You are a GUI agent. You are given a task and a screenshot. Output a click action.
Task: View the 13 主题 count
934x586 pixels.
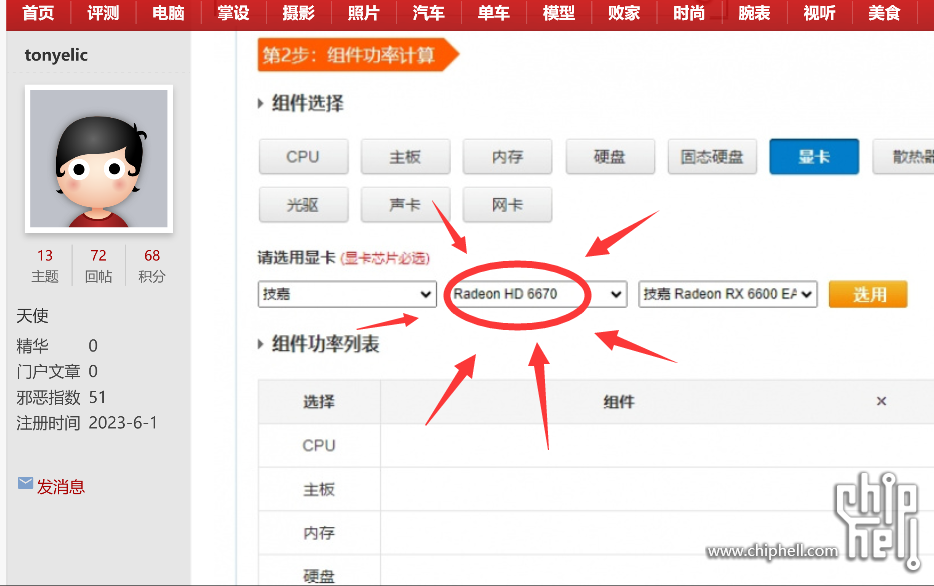(x=45, y=266)
